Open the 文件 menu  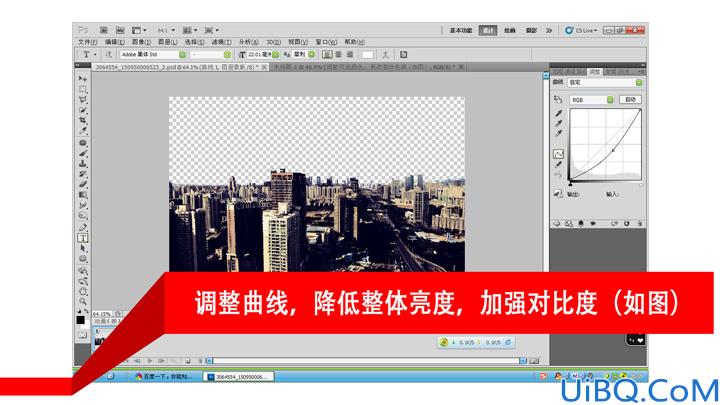(87, 42)
